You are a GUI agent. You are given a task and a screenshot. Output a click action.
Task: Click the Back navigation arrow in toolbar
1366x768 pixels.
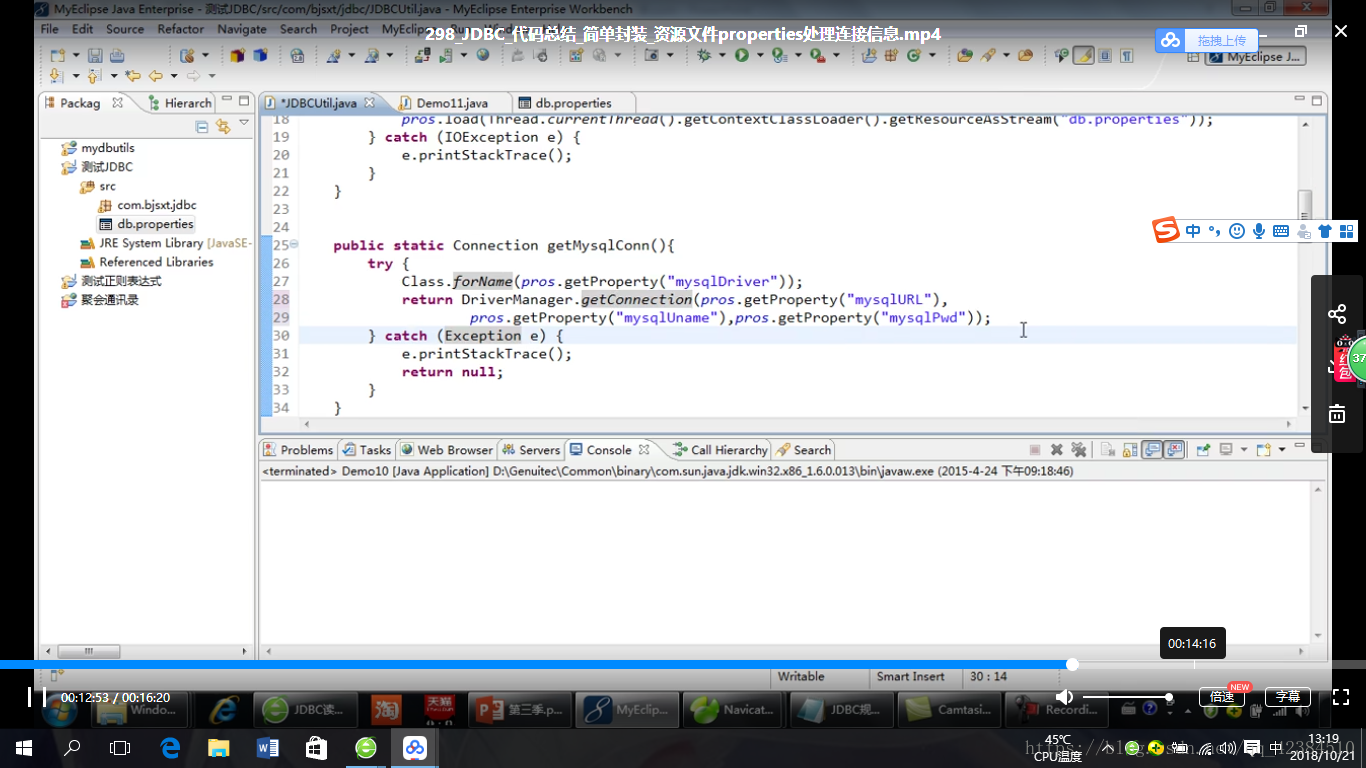click(x=156, y=76)
